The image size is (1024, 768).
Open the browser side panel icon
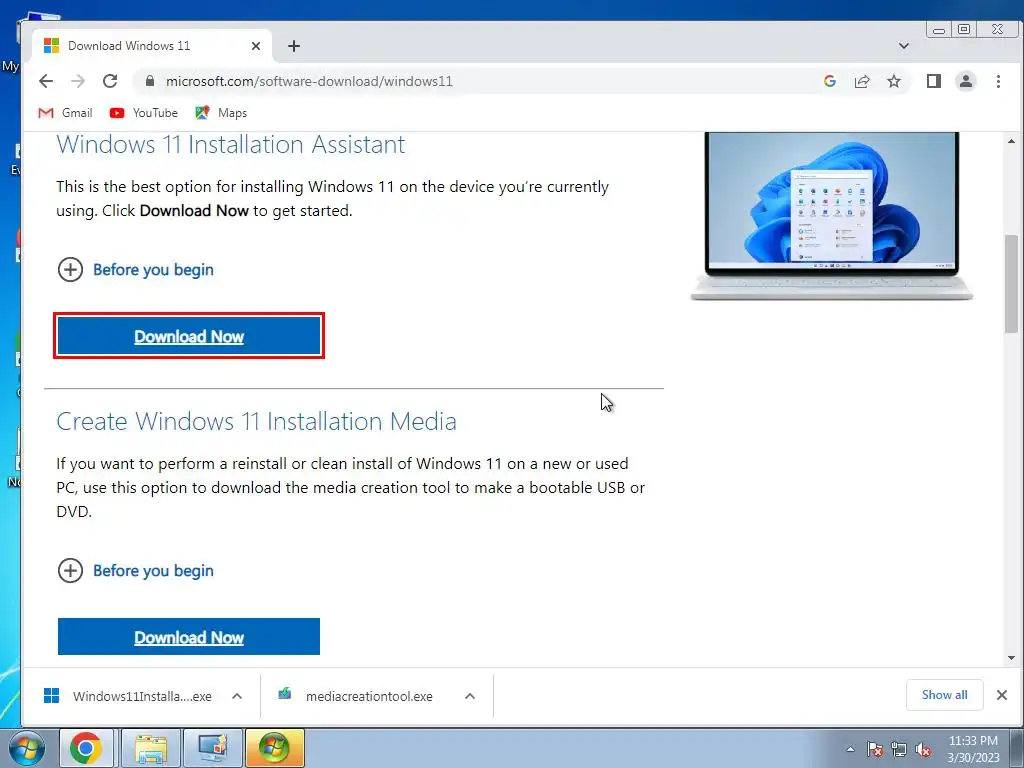tap(933, 81)
